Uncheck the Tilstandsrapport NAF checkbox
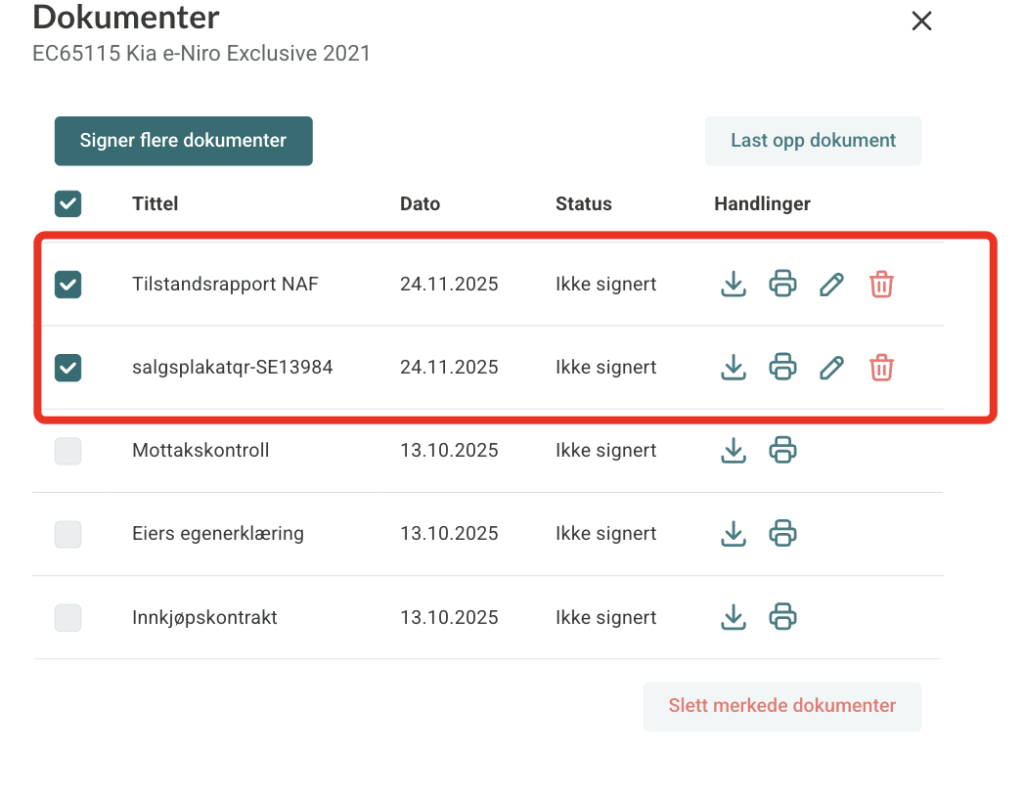 [68, 285]
